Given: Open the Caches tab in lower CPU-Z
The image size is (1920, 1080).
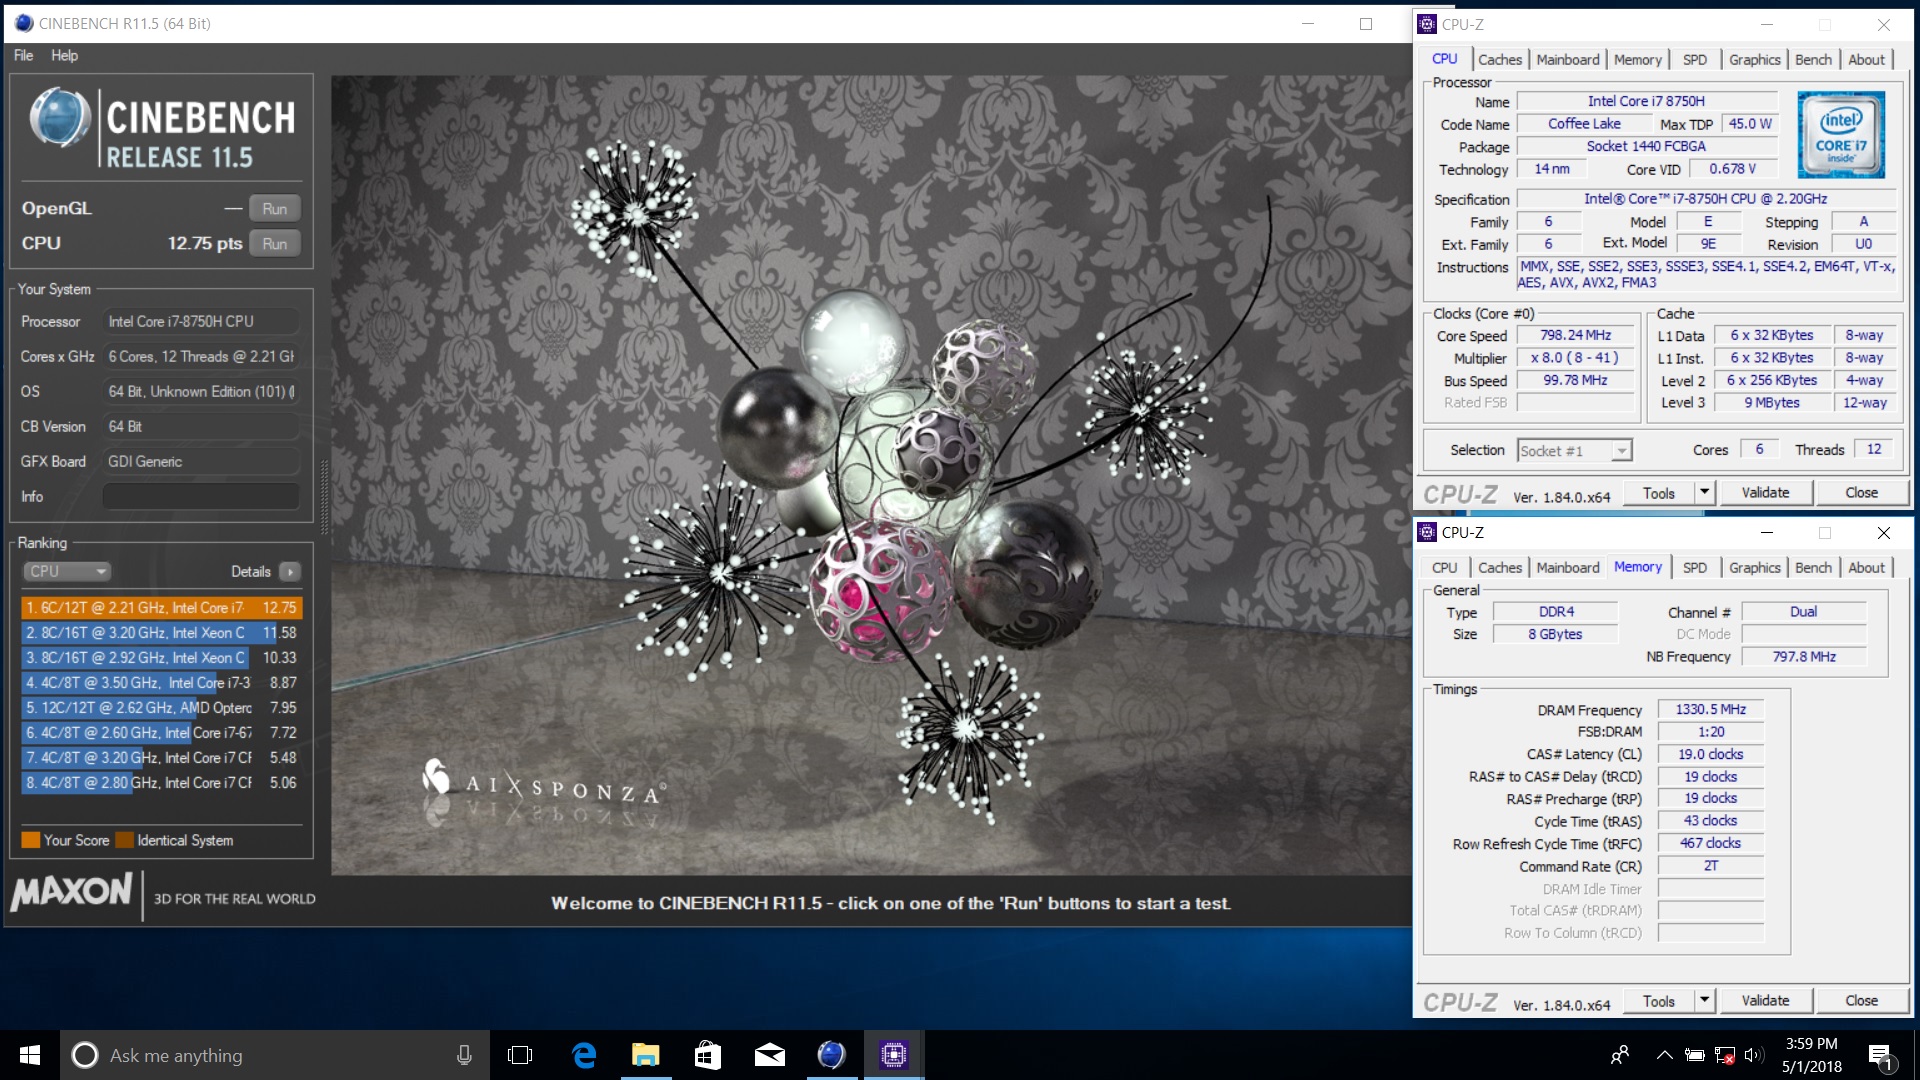Looking at the screenshot, I should click(x=1500, y=568).
